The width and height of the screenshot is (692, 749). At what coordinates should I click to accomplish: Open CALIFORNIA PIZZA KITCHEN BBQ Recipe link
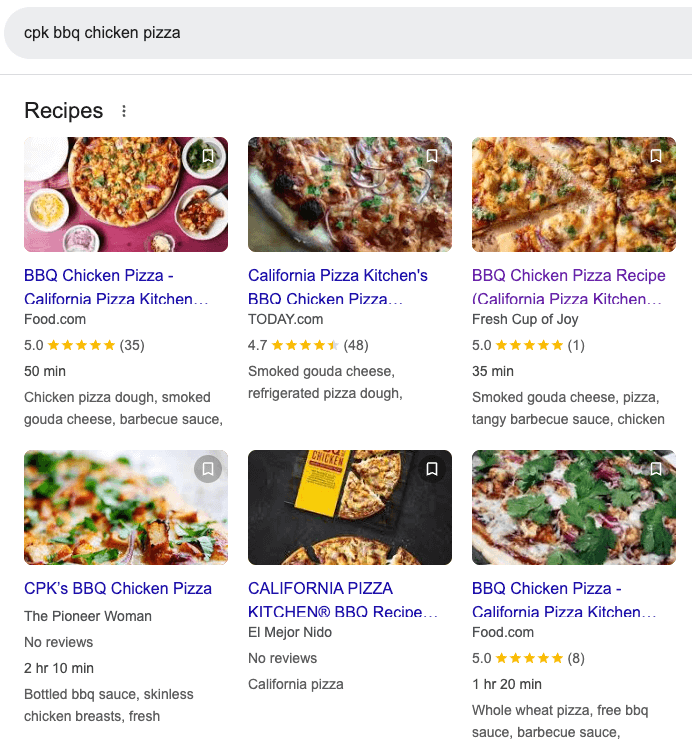[335, 599]
